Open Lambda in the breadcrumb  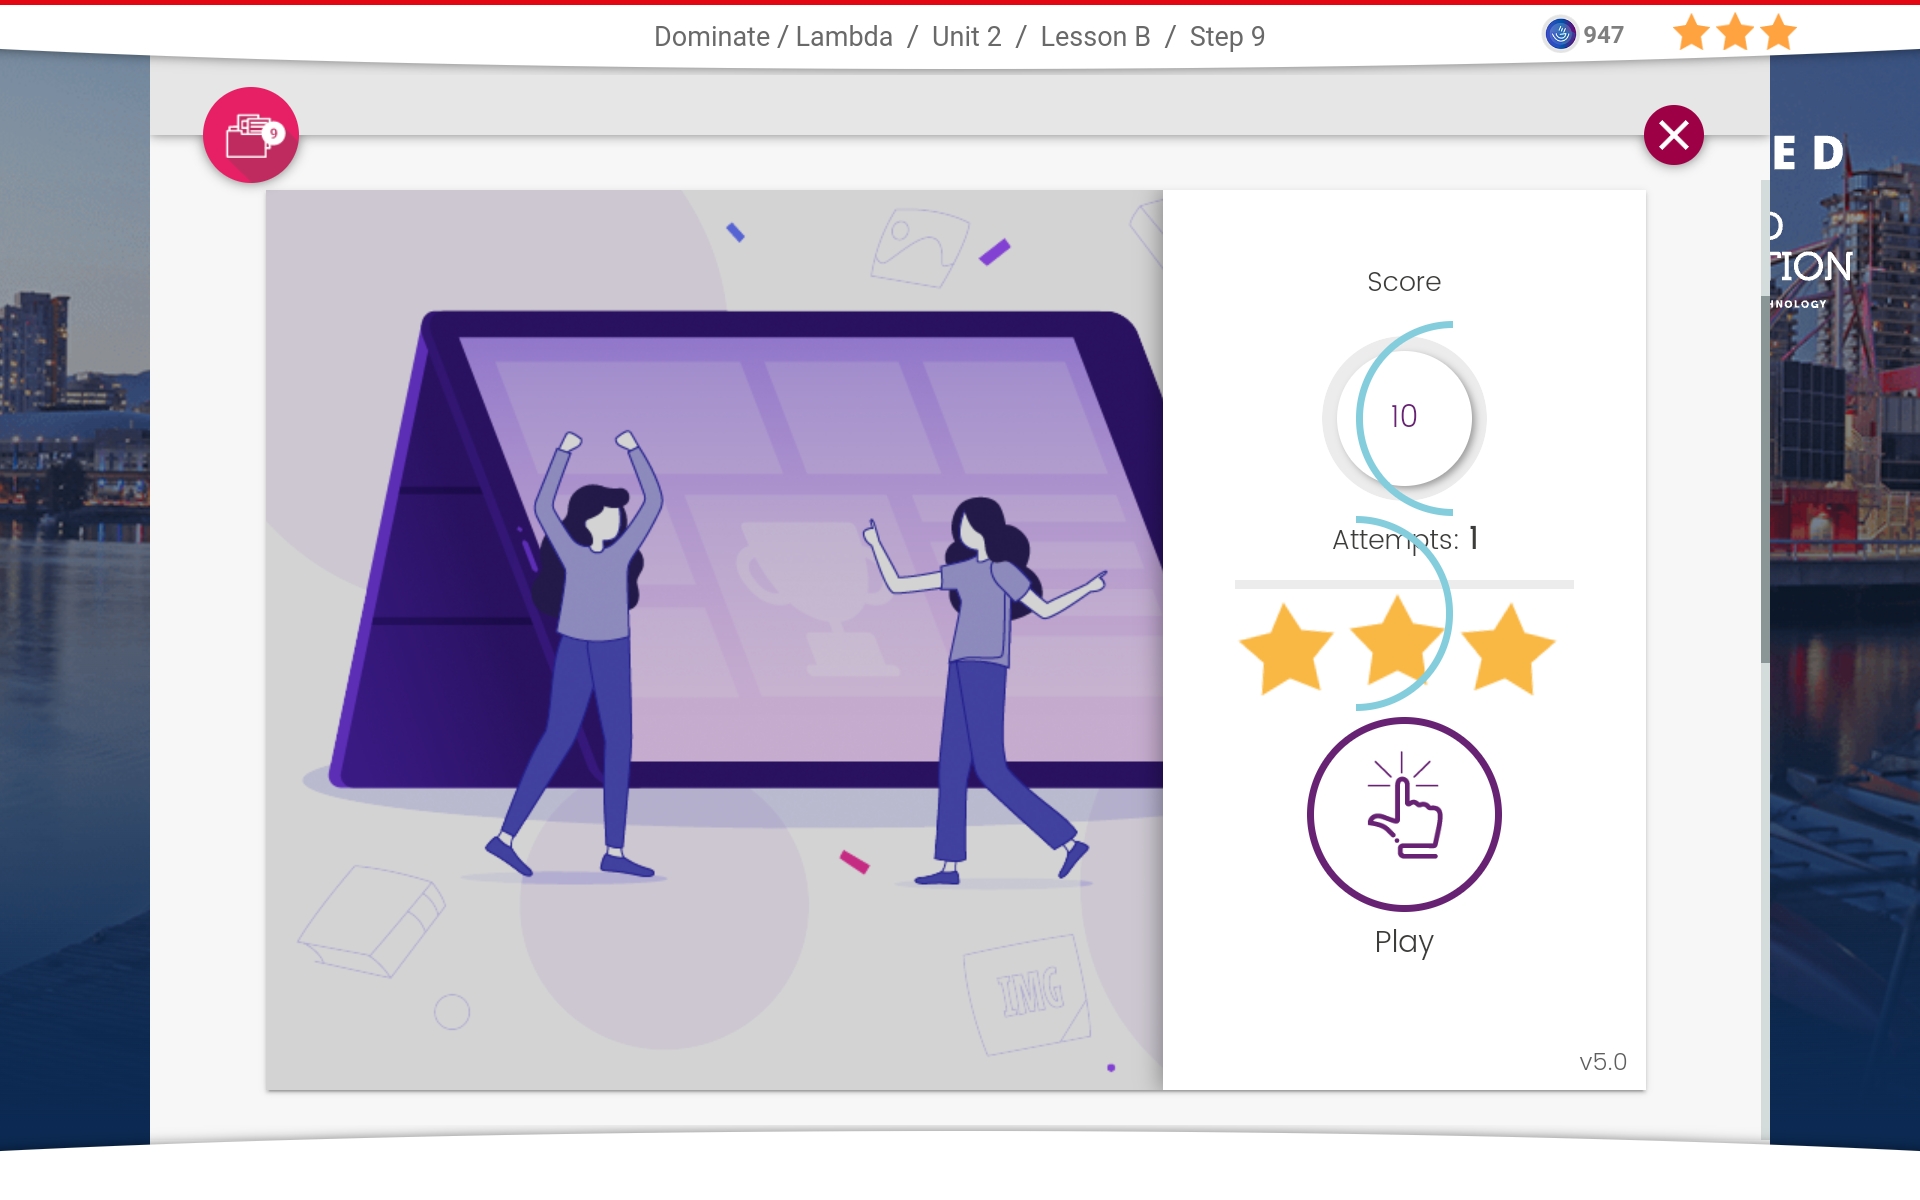point(844,37)
